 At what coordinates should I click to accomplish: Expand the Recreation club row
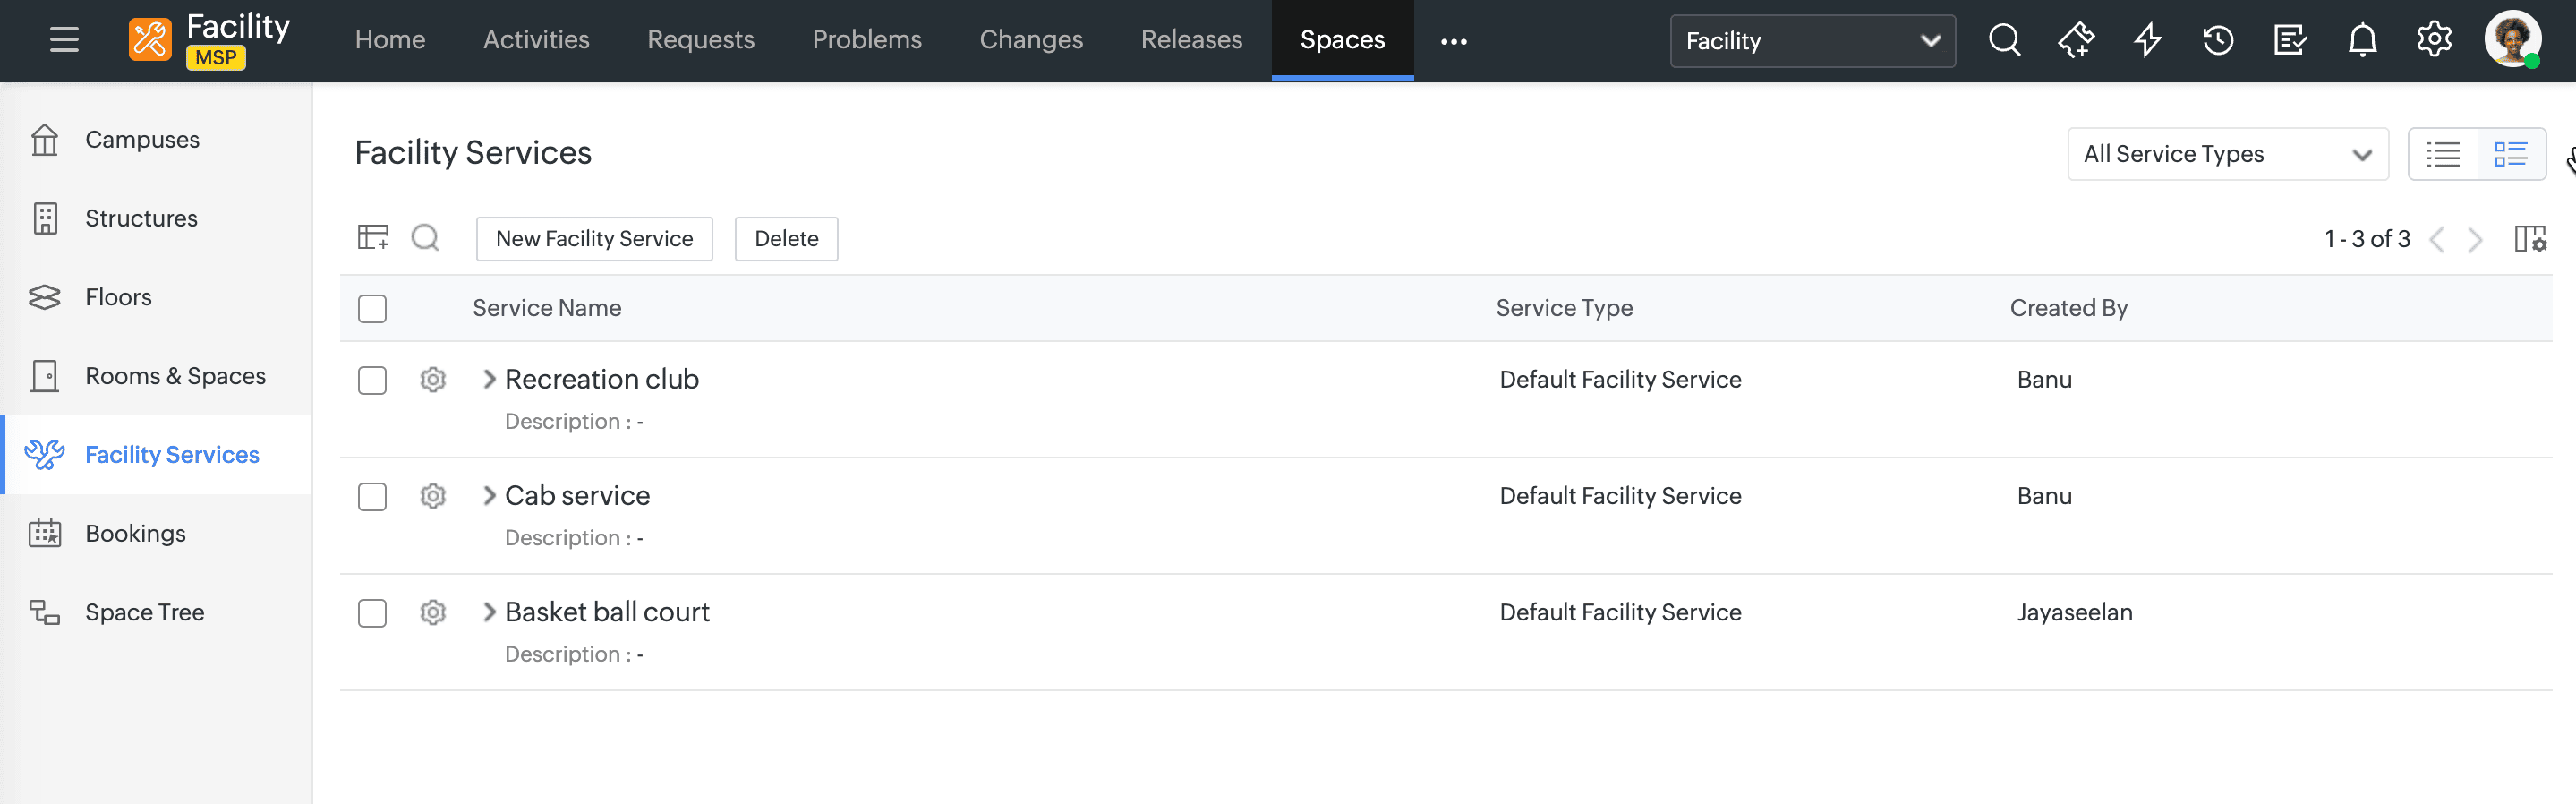tap(489, 379)
